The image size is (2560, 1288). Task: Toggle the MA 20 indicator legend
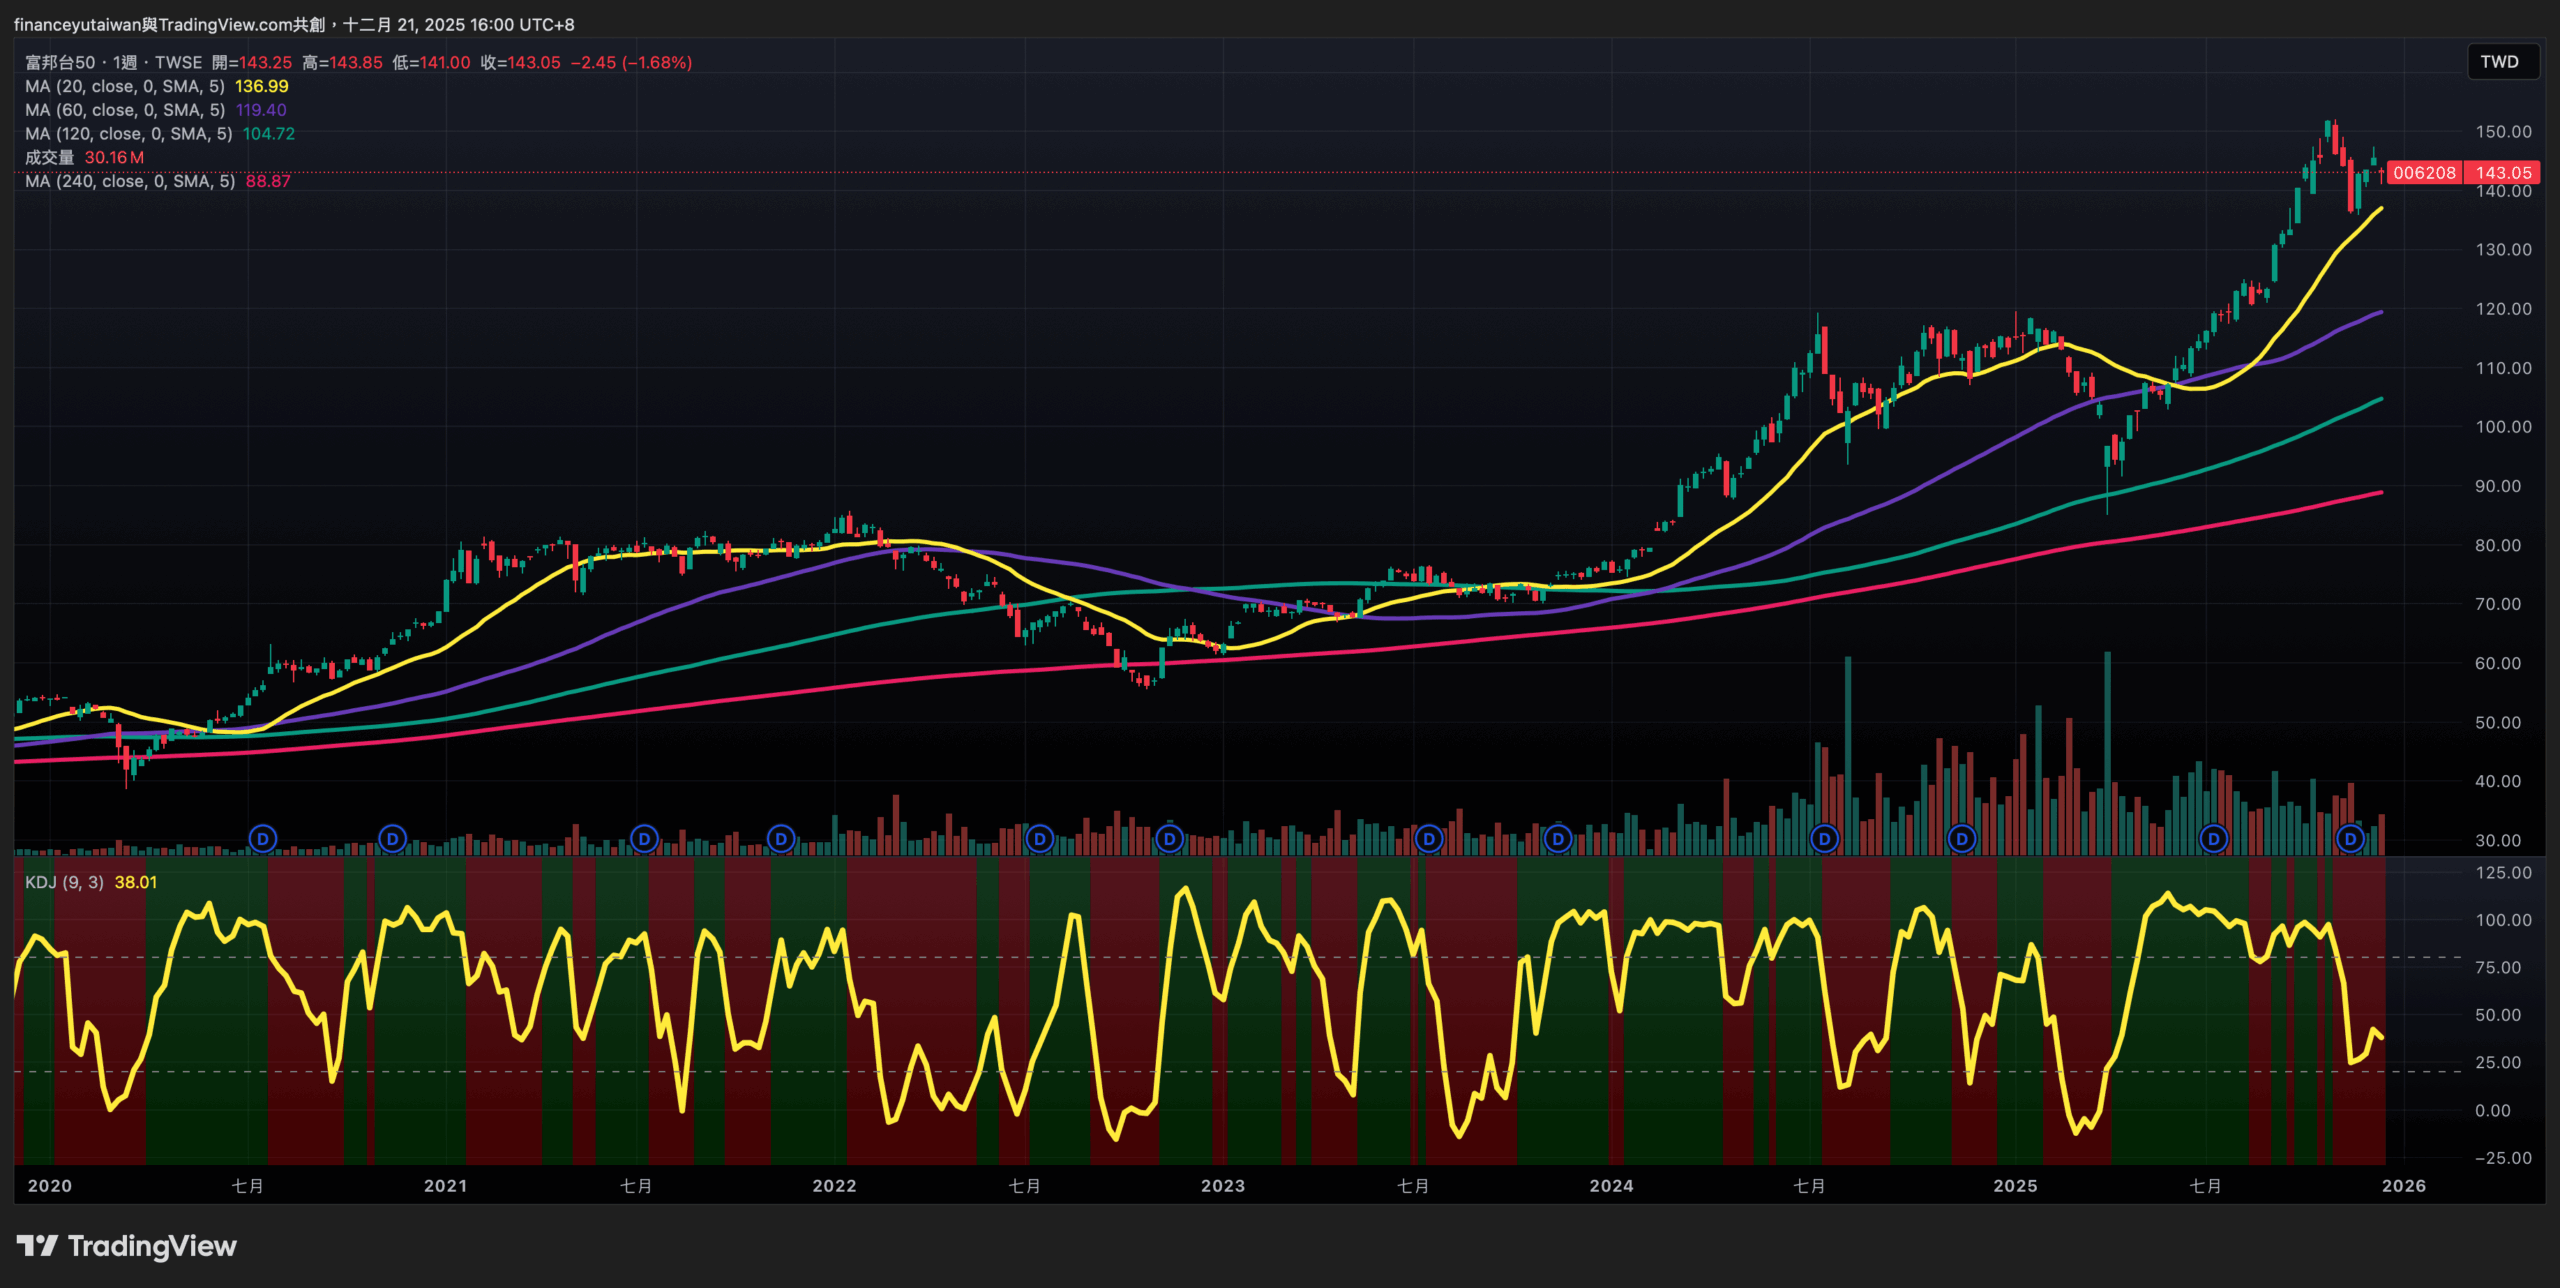pos(124,87)
